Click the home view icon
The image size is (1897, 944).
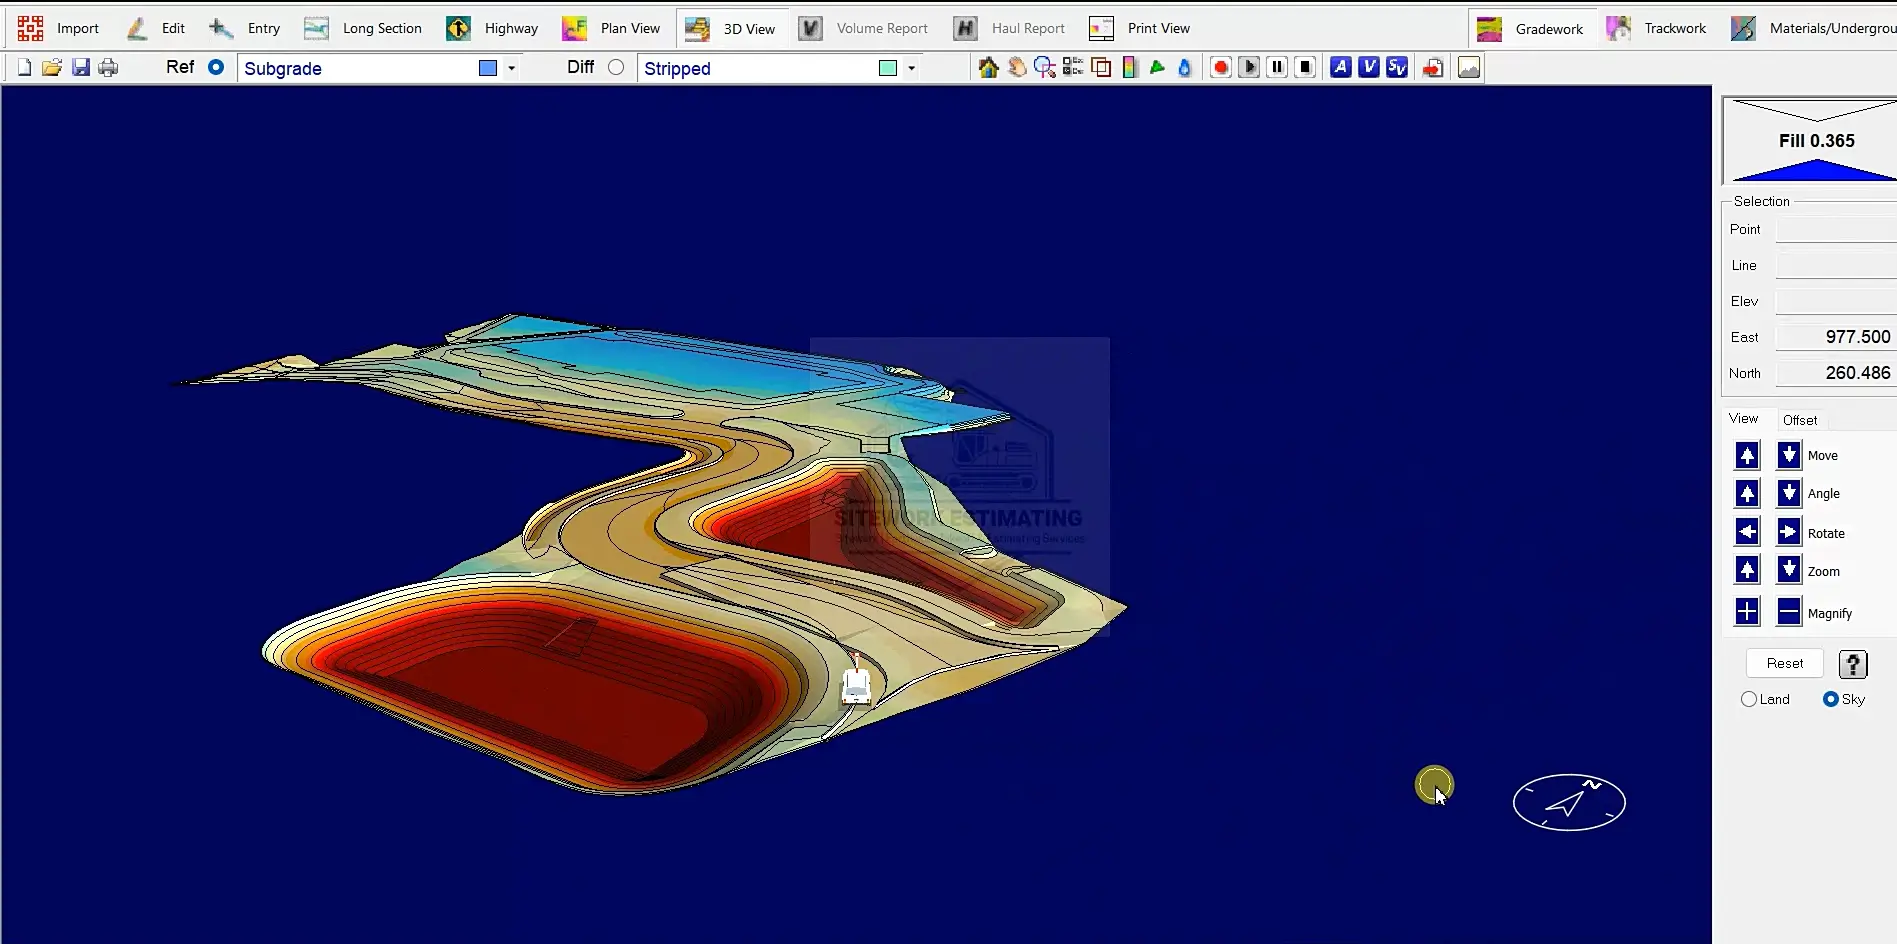(x=988, y=68)
